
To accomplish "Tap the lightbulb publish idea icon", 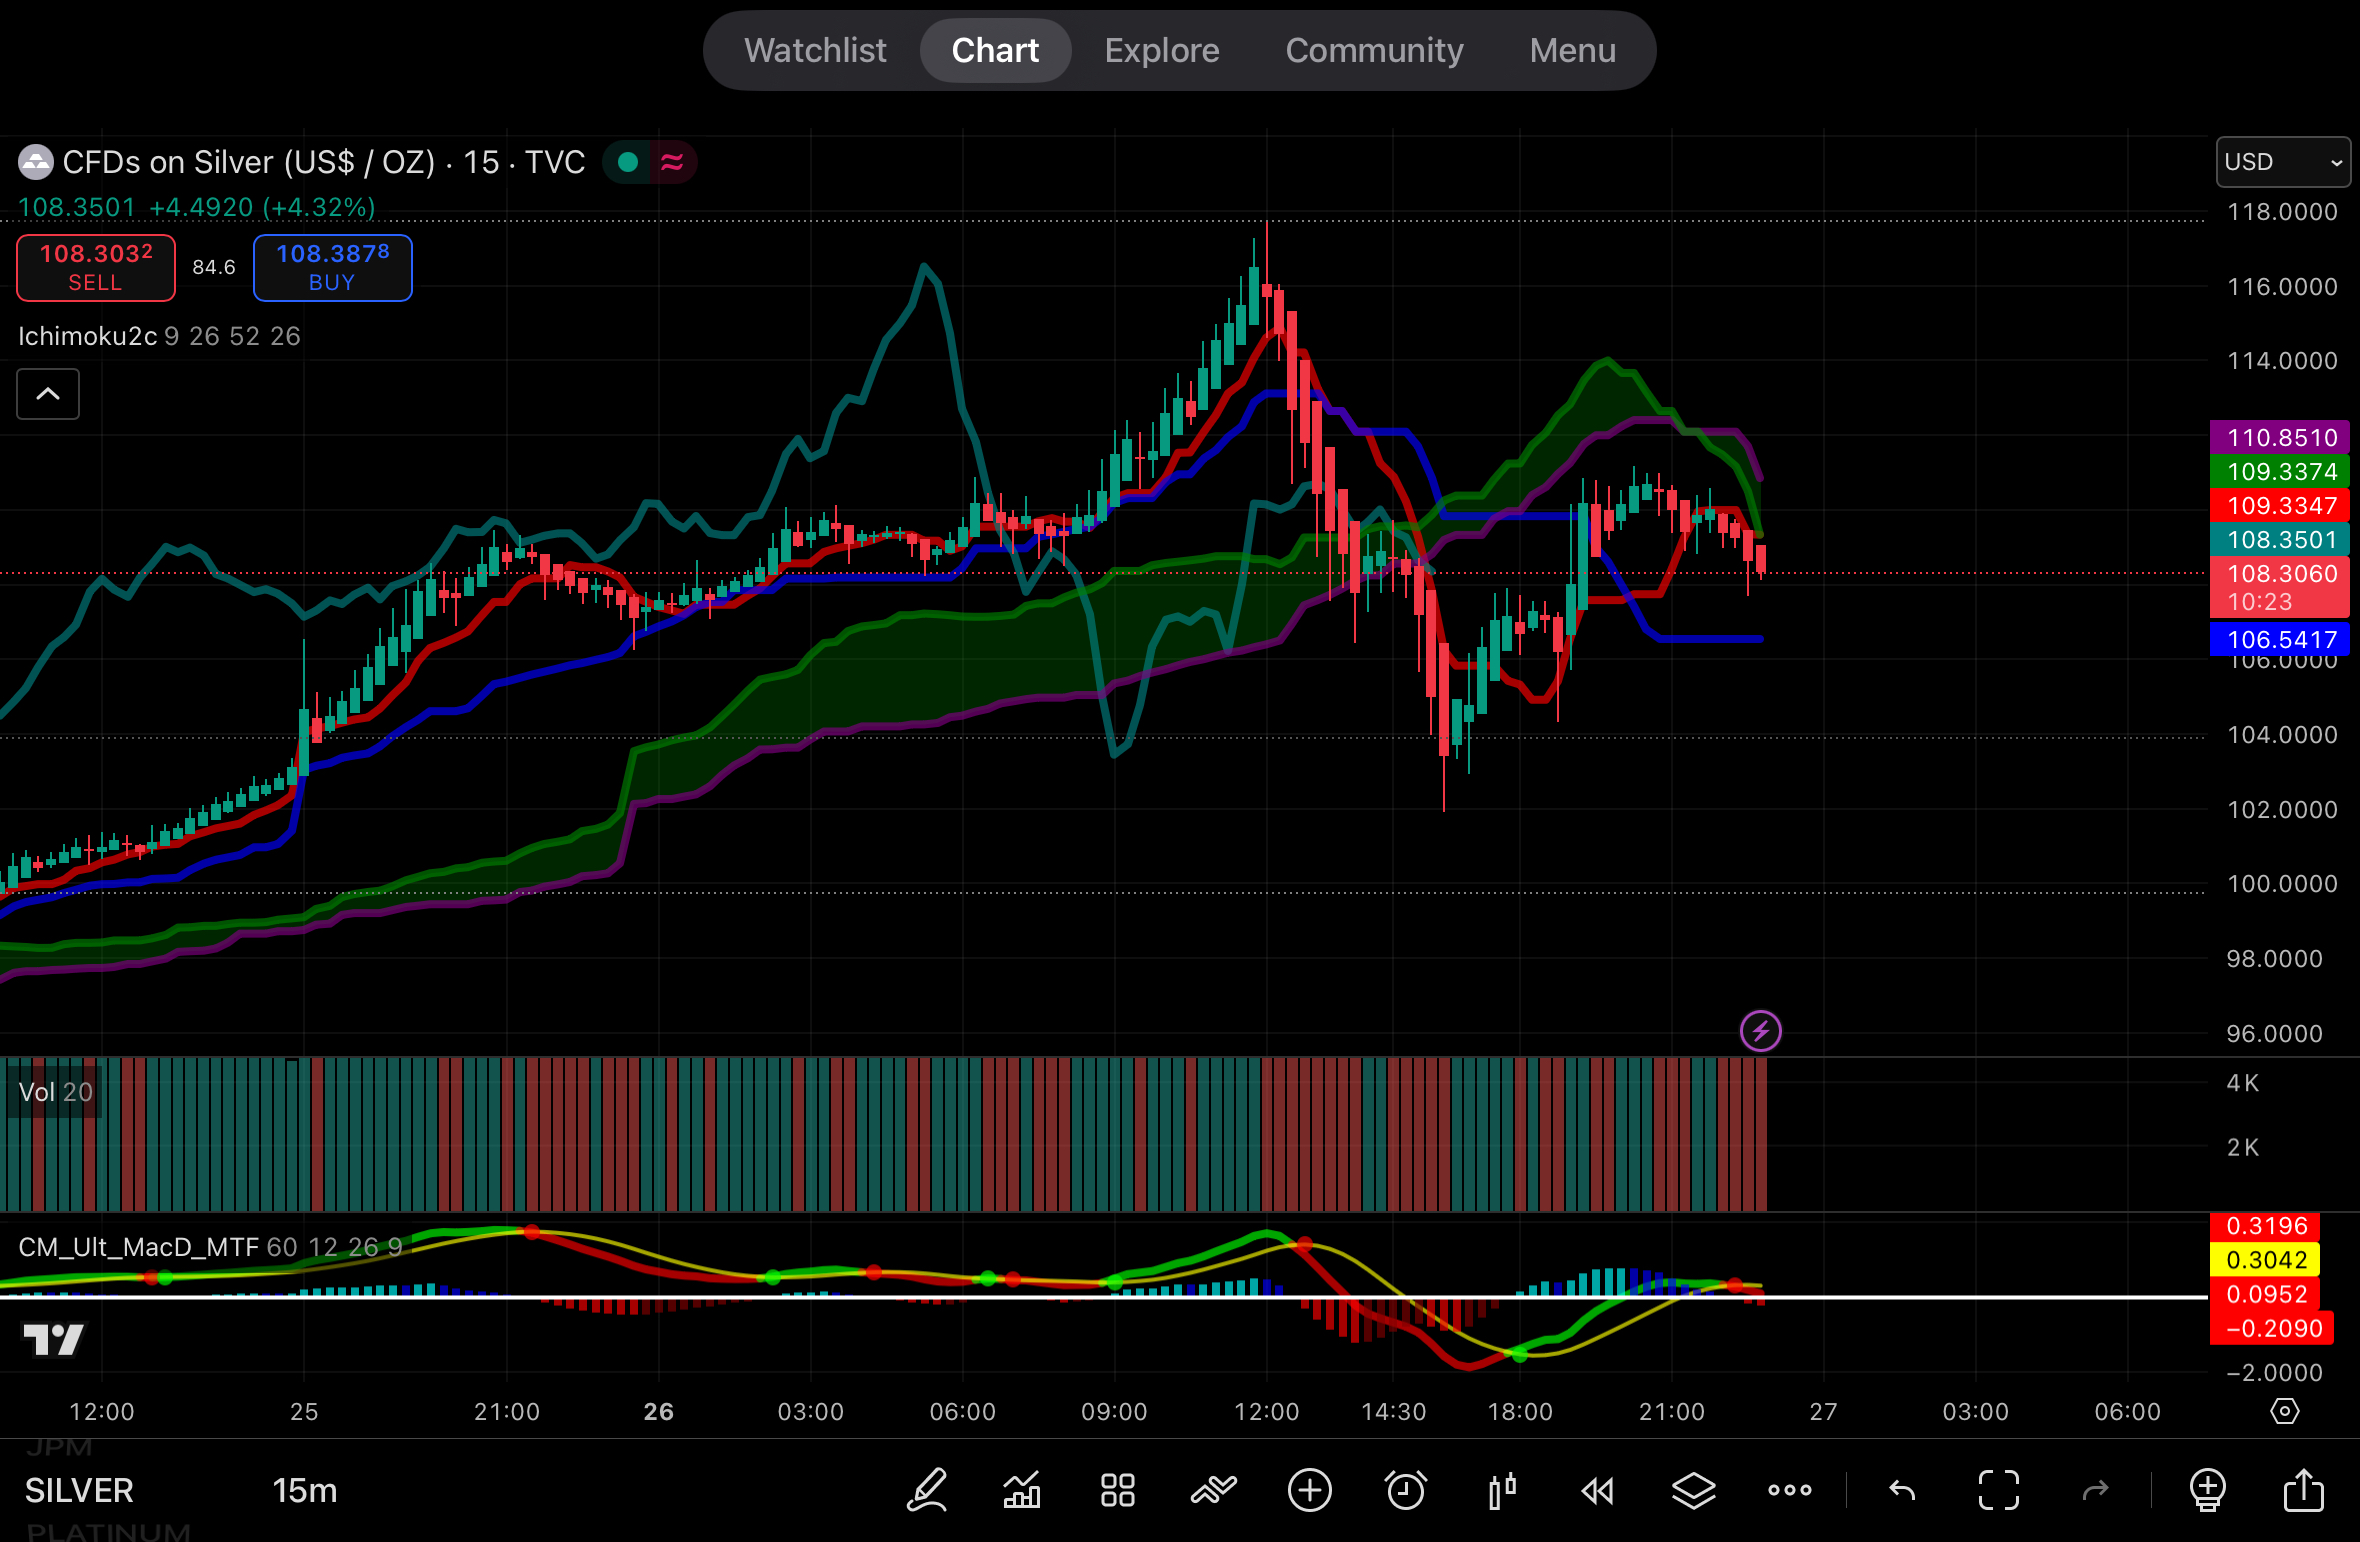I will tap(2207, 1491).
